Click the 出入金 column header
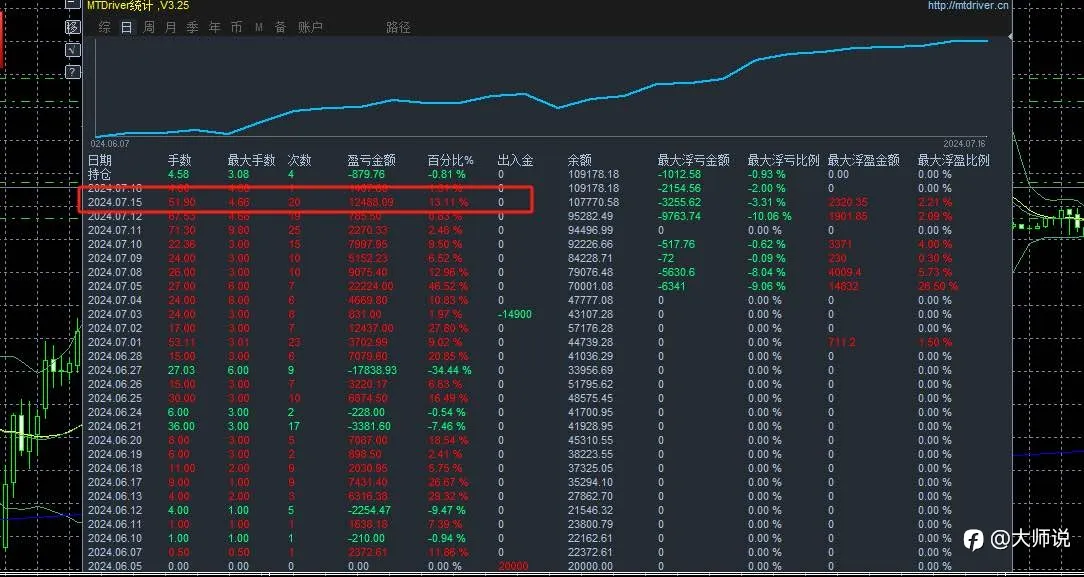Viewport: 1084px width, 577px height. (516, 160)
